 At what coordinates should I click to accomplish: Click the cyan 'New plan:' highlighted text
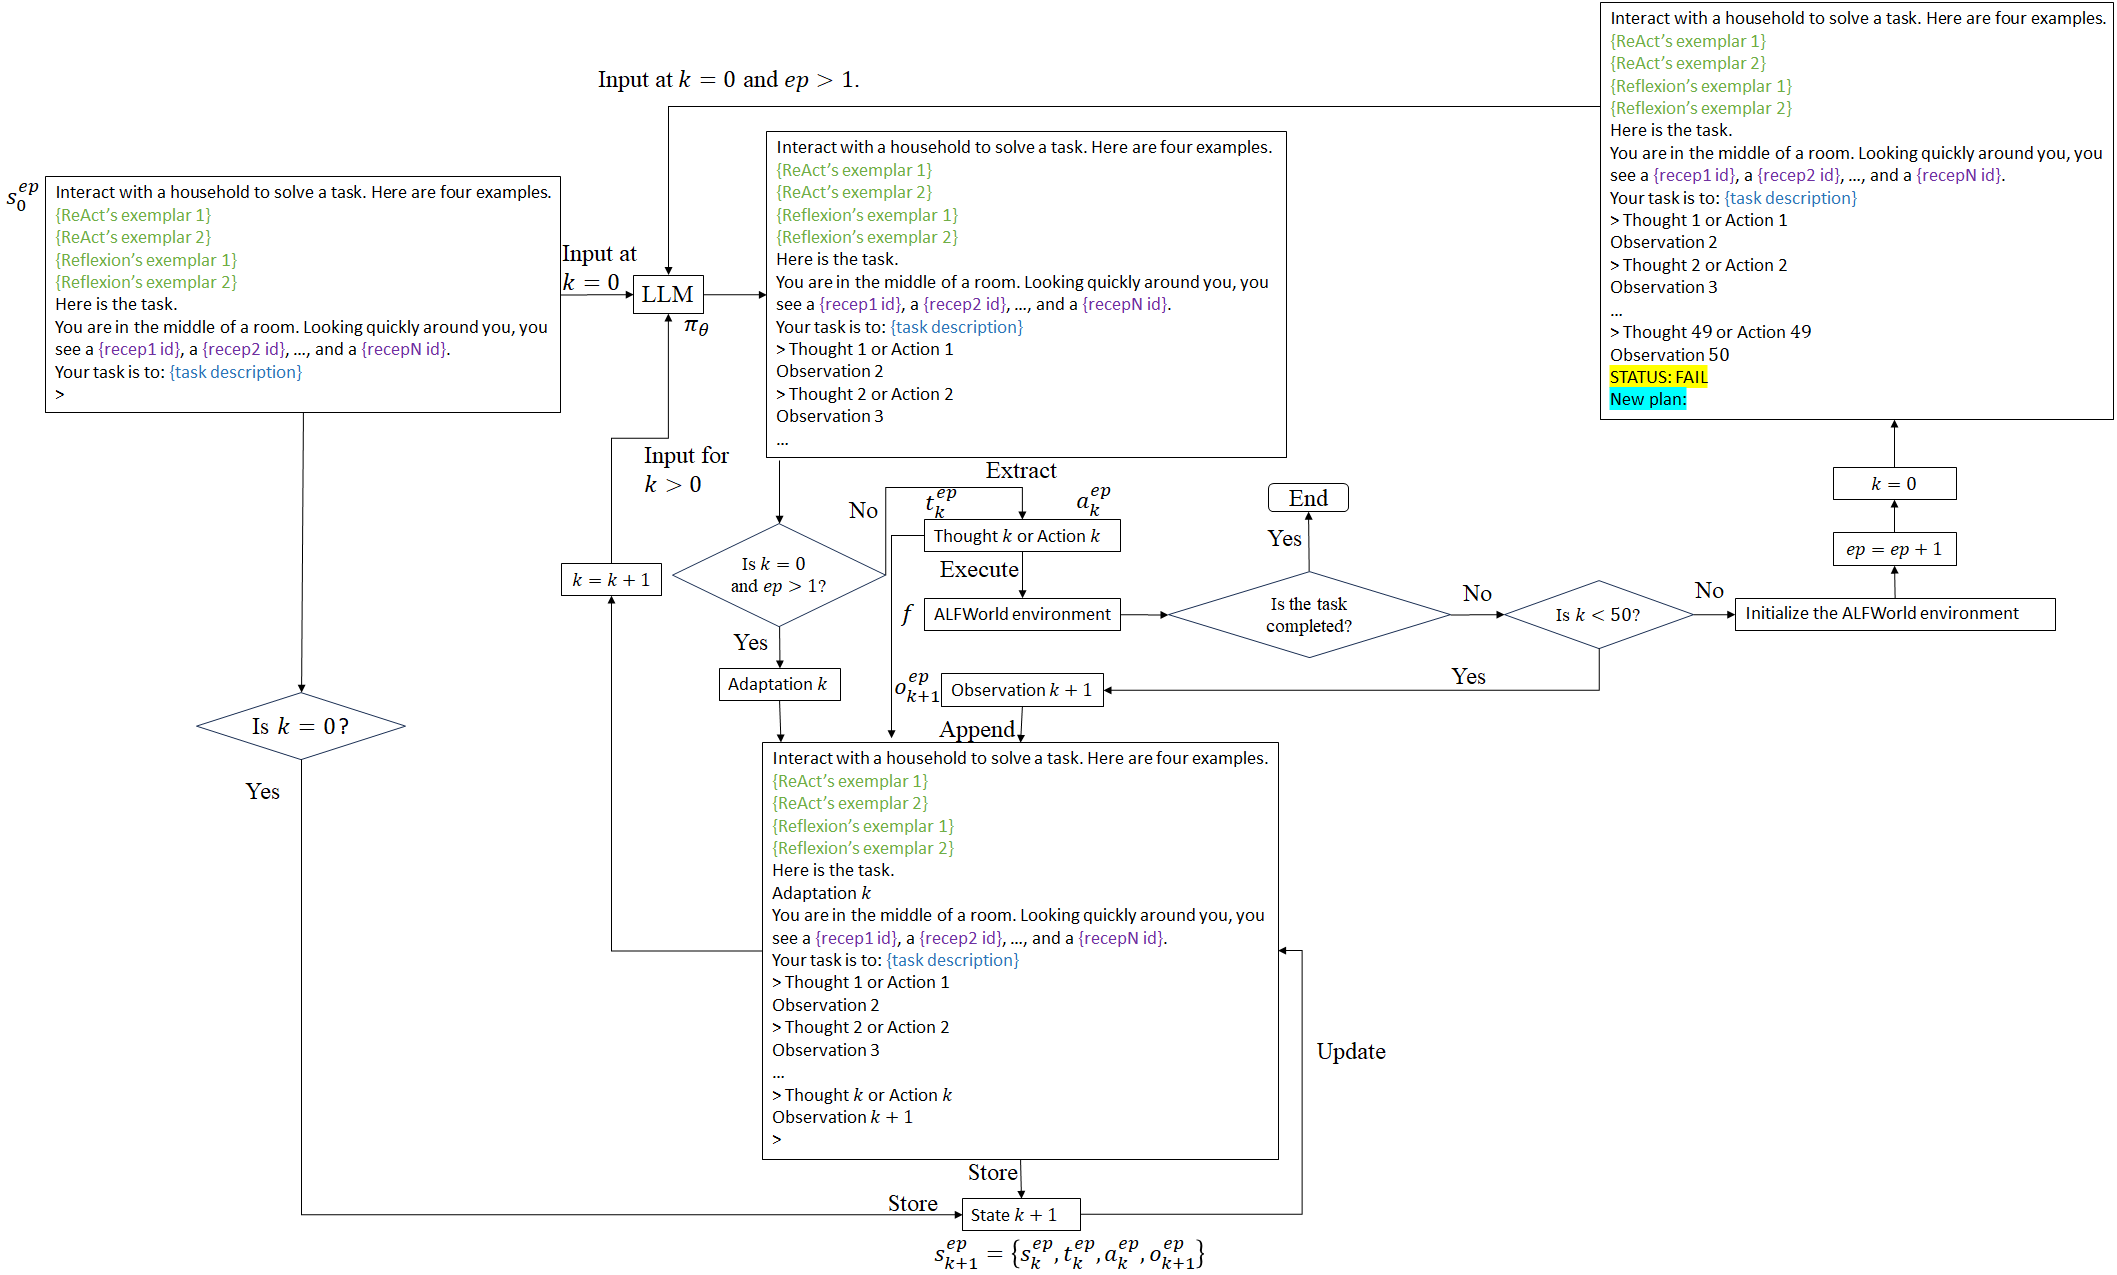coord(1647,399)
